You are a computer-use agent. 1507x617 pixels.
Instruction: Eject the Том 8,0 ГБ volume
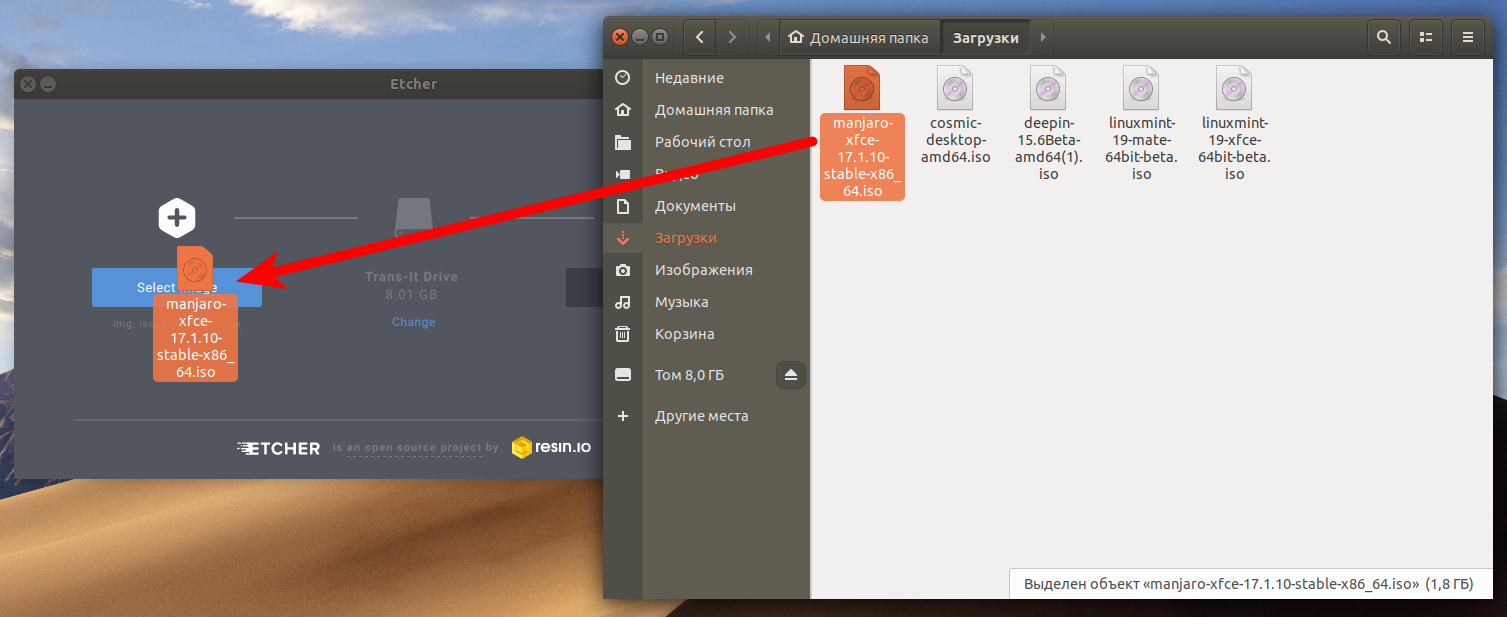coord(791,375)
